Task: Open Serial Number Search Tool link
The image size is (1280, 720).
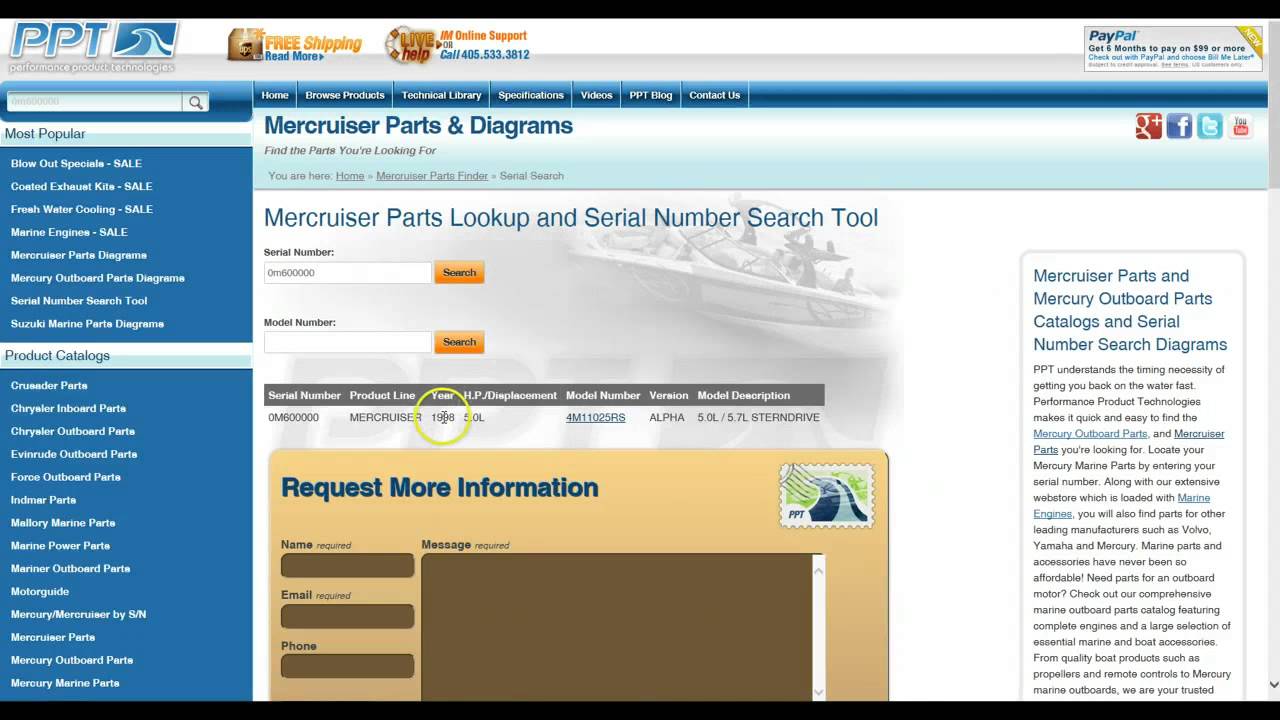Action: (x=79, y=302)
